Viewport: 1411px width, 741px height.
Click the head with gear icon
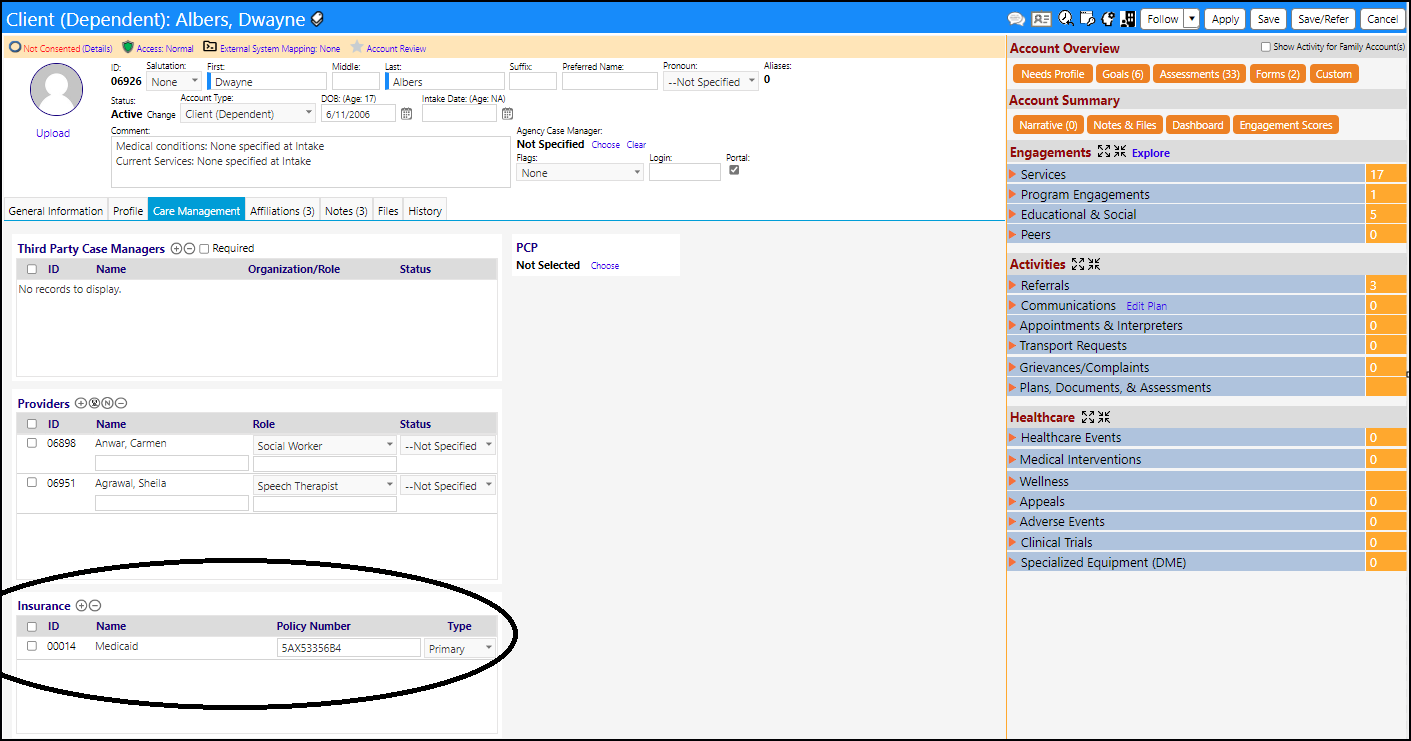point(1108,19)
